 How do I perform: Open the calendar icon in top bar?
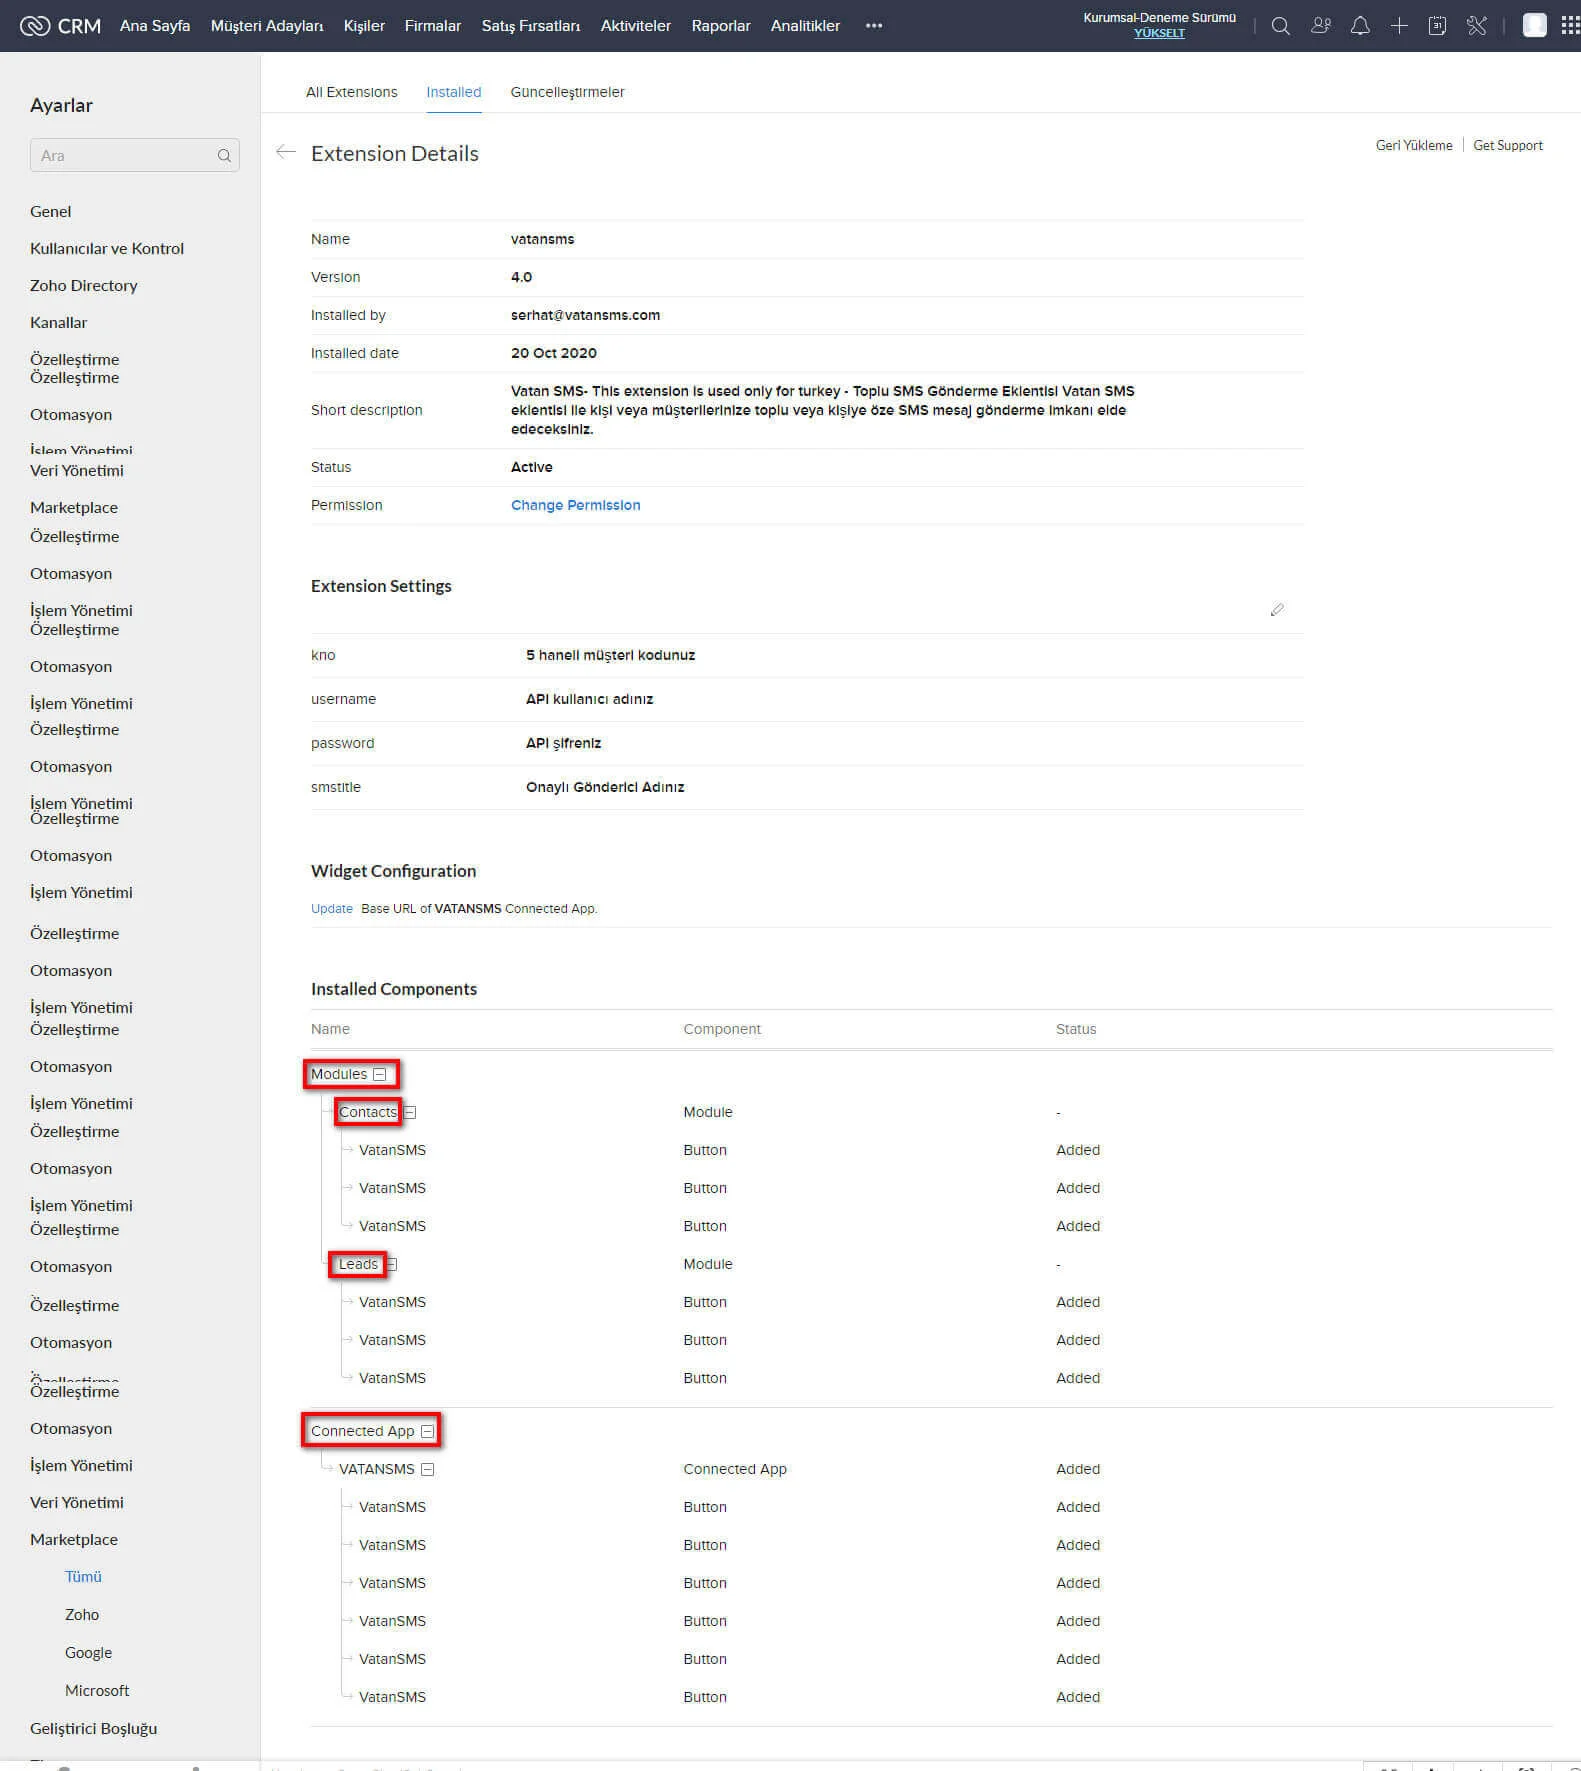pos(1437,26)
